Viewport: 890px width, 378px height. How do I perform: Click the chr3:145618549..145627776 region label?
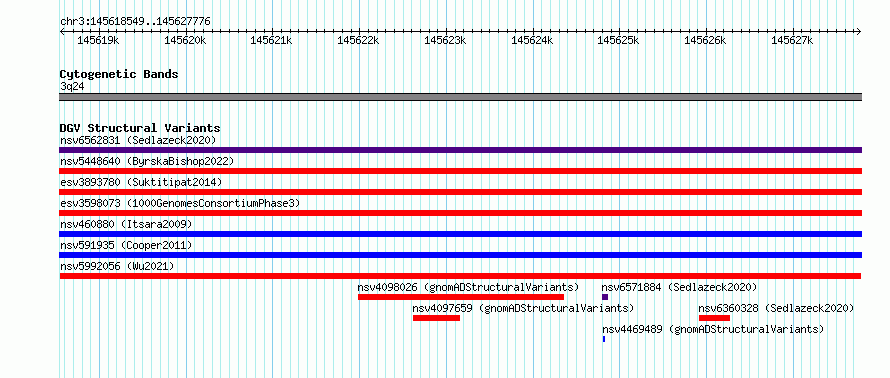(135, 22)
